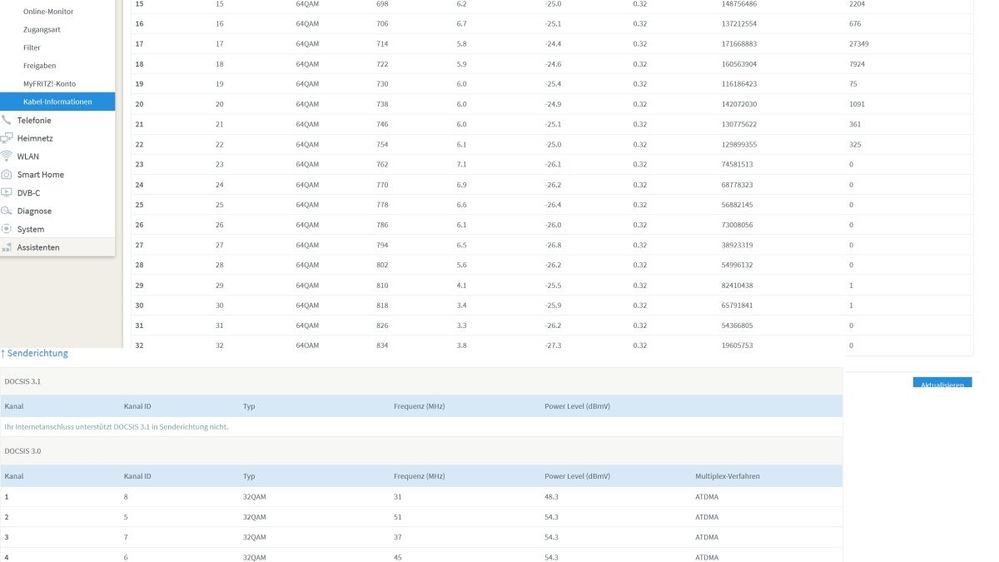Click the DOCSIS 3.1 not-supported notice text
999x562 pixels.
point(116,427)
